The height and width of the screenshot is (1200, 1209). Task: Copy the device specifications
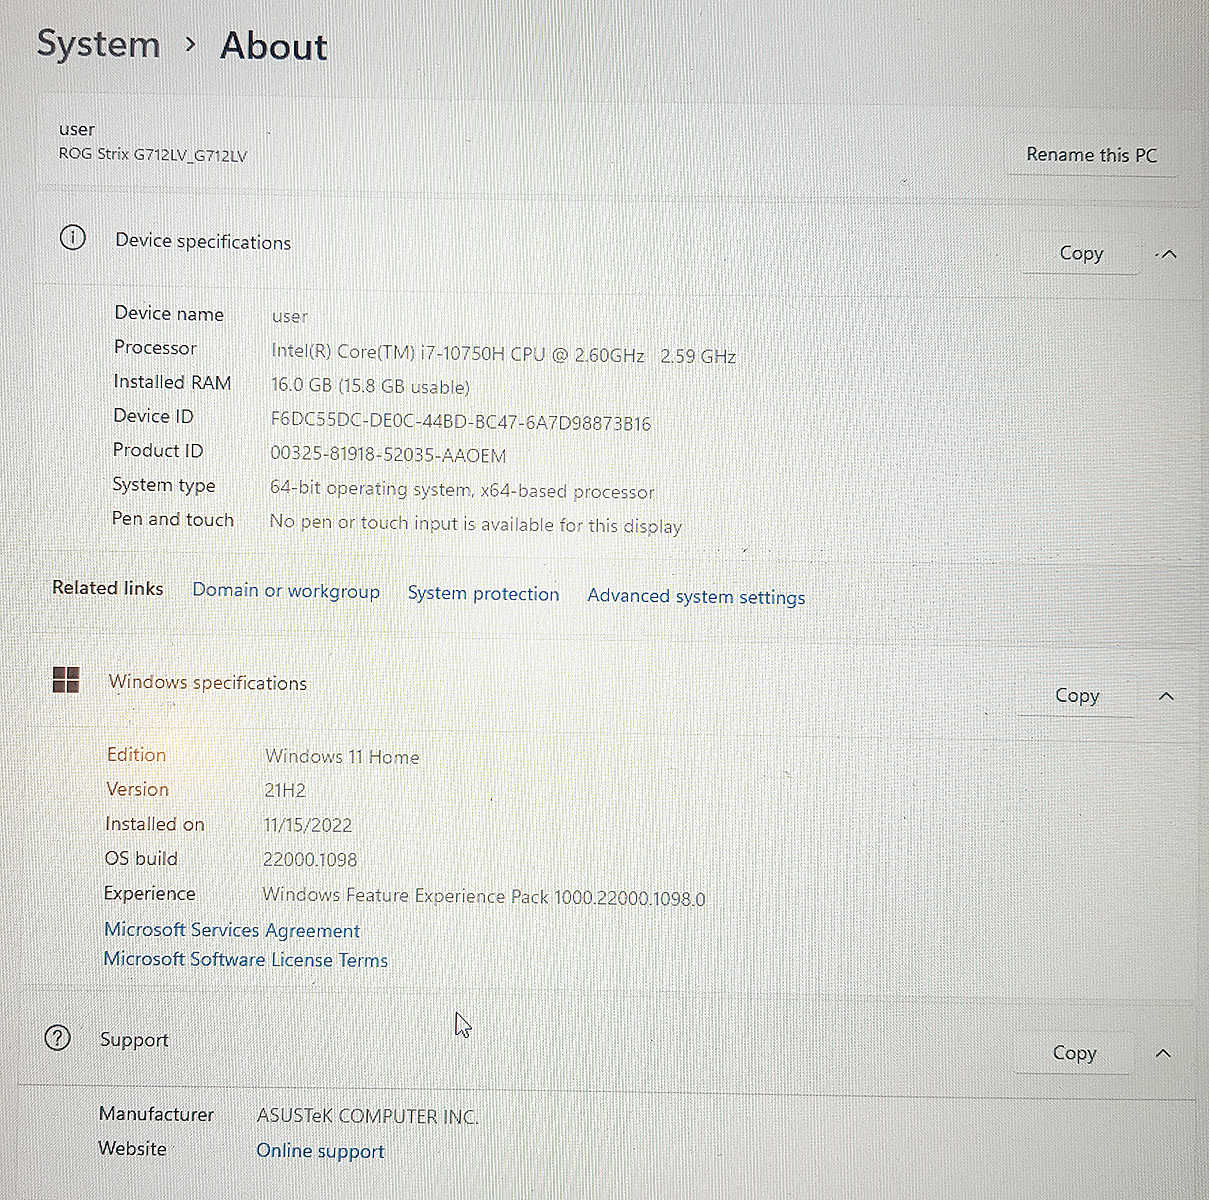click(1081, 253)
